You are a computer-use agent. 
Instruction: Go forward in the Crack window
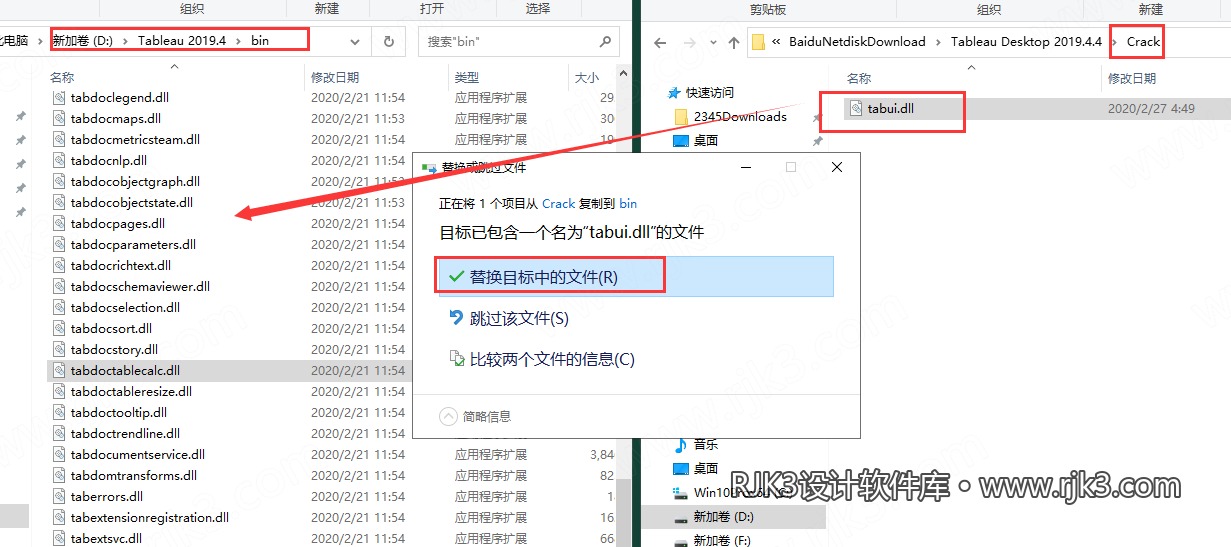point(688,42)
